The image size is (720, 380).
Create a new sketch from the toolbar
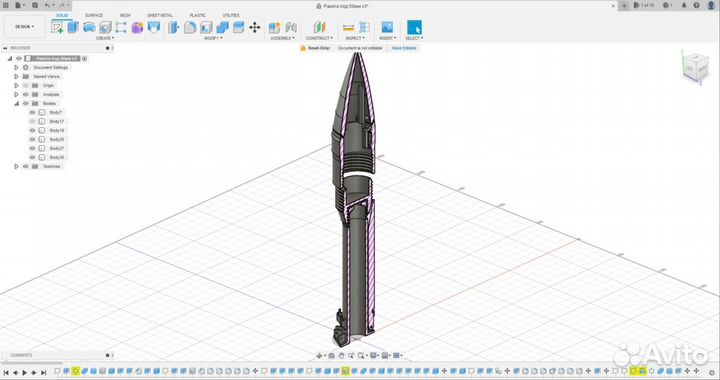[x=57, y=27]
